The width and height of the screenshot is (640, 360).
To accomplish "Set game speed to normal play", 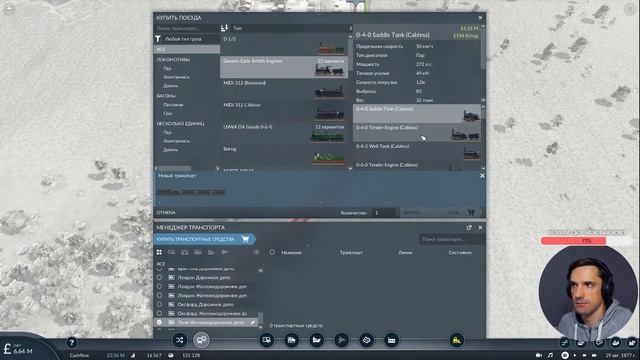I will click(x=575, y=356).
